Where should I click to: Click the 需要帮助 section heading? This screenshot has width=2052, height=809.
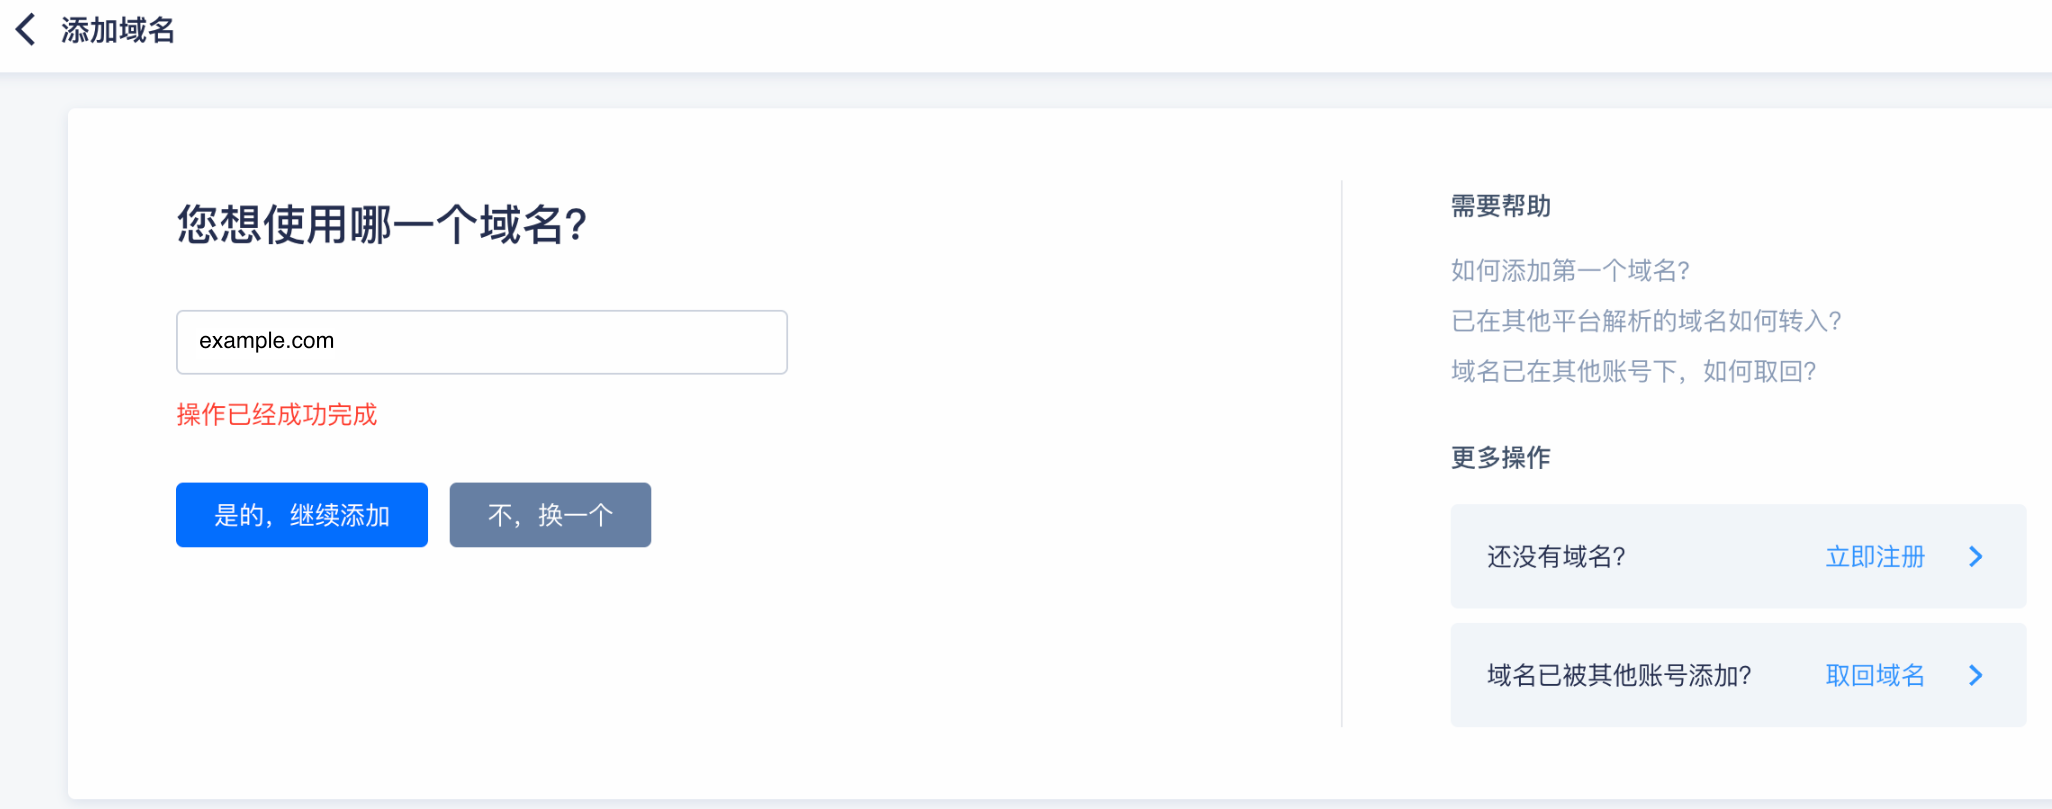[1501, 206]
